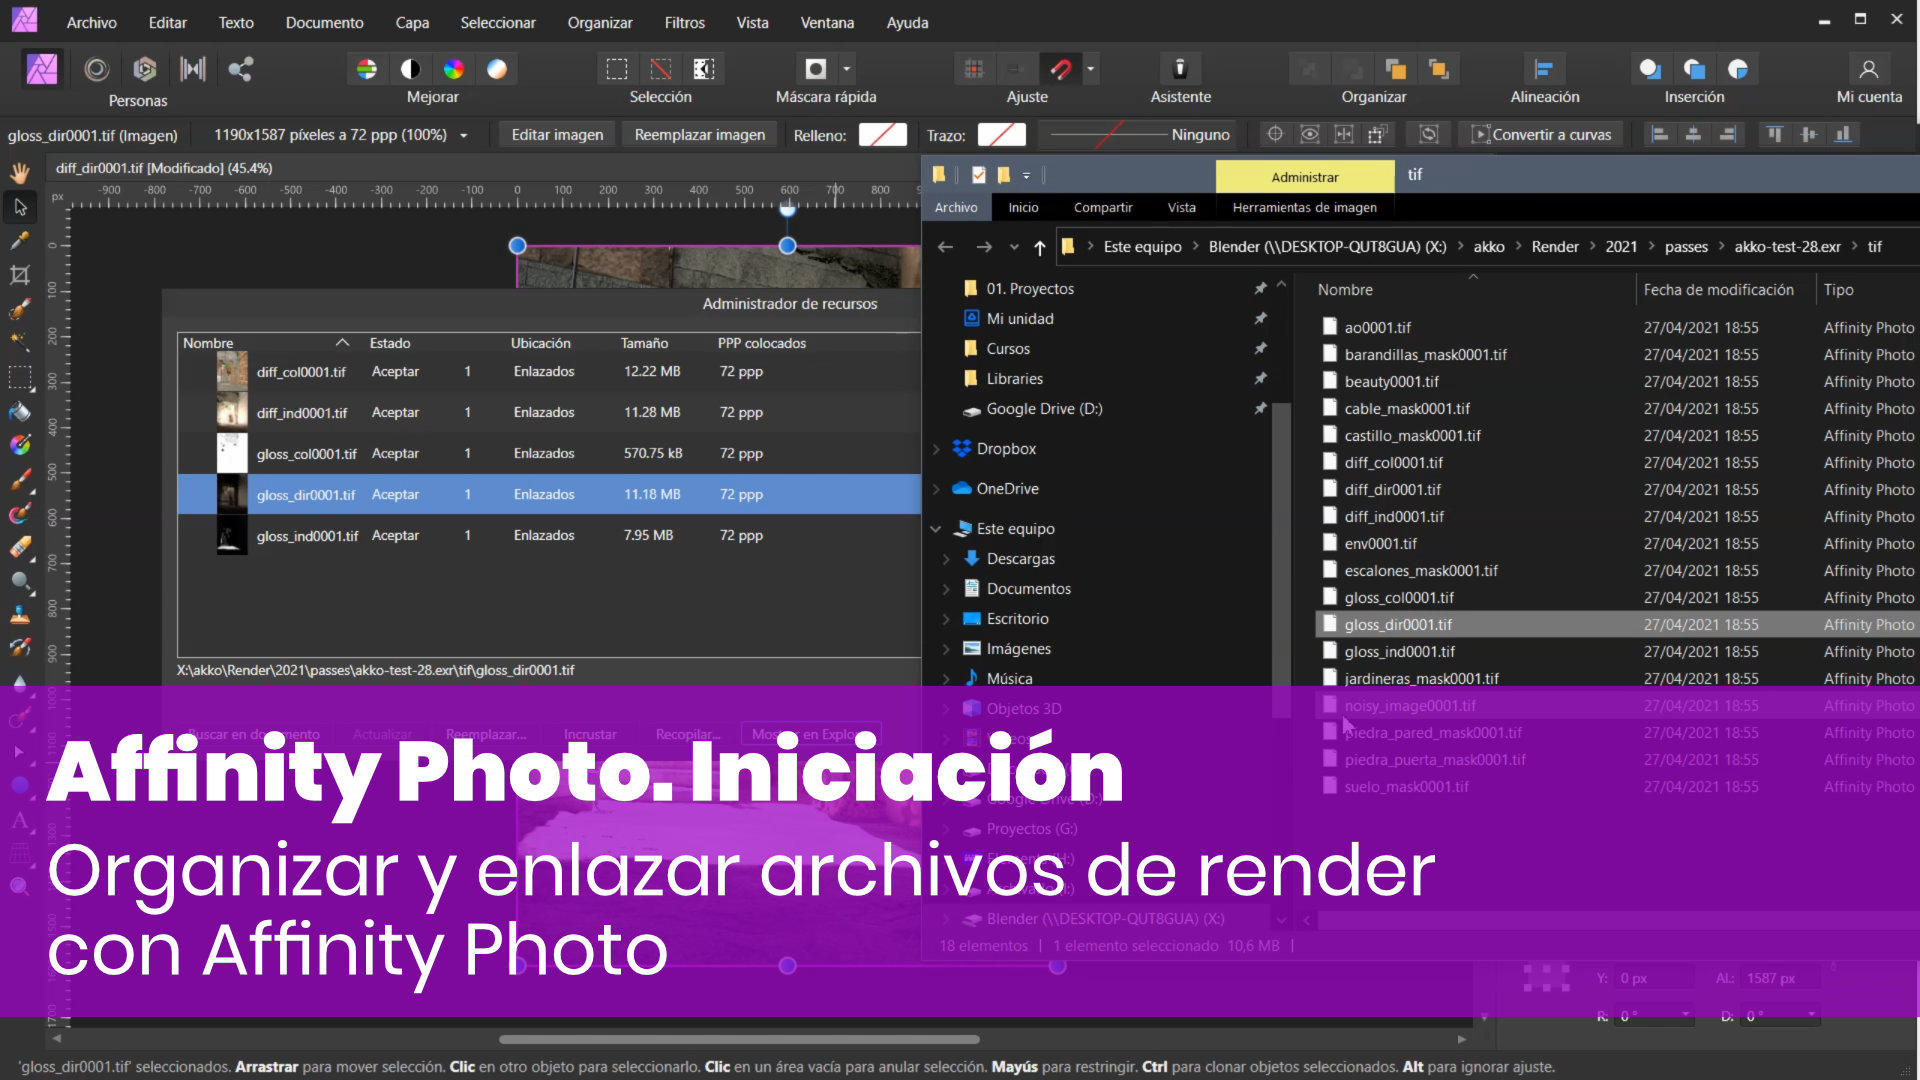Switch to the Tone Mapping Persona
Image resolution: width=1920 pixels, height=1080 pixels.
193,69
